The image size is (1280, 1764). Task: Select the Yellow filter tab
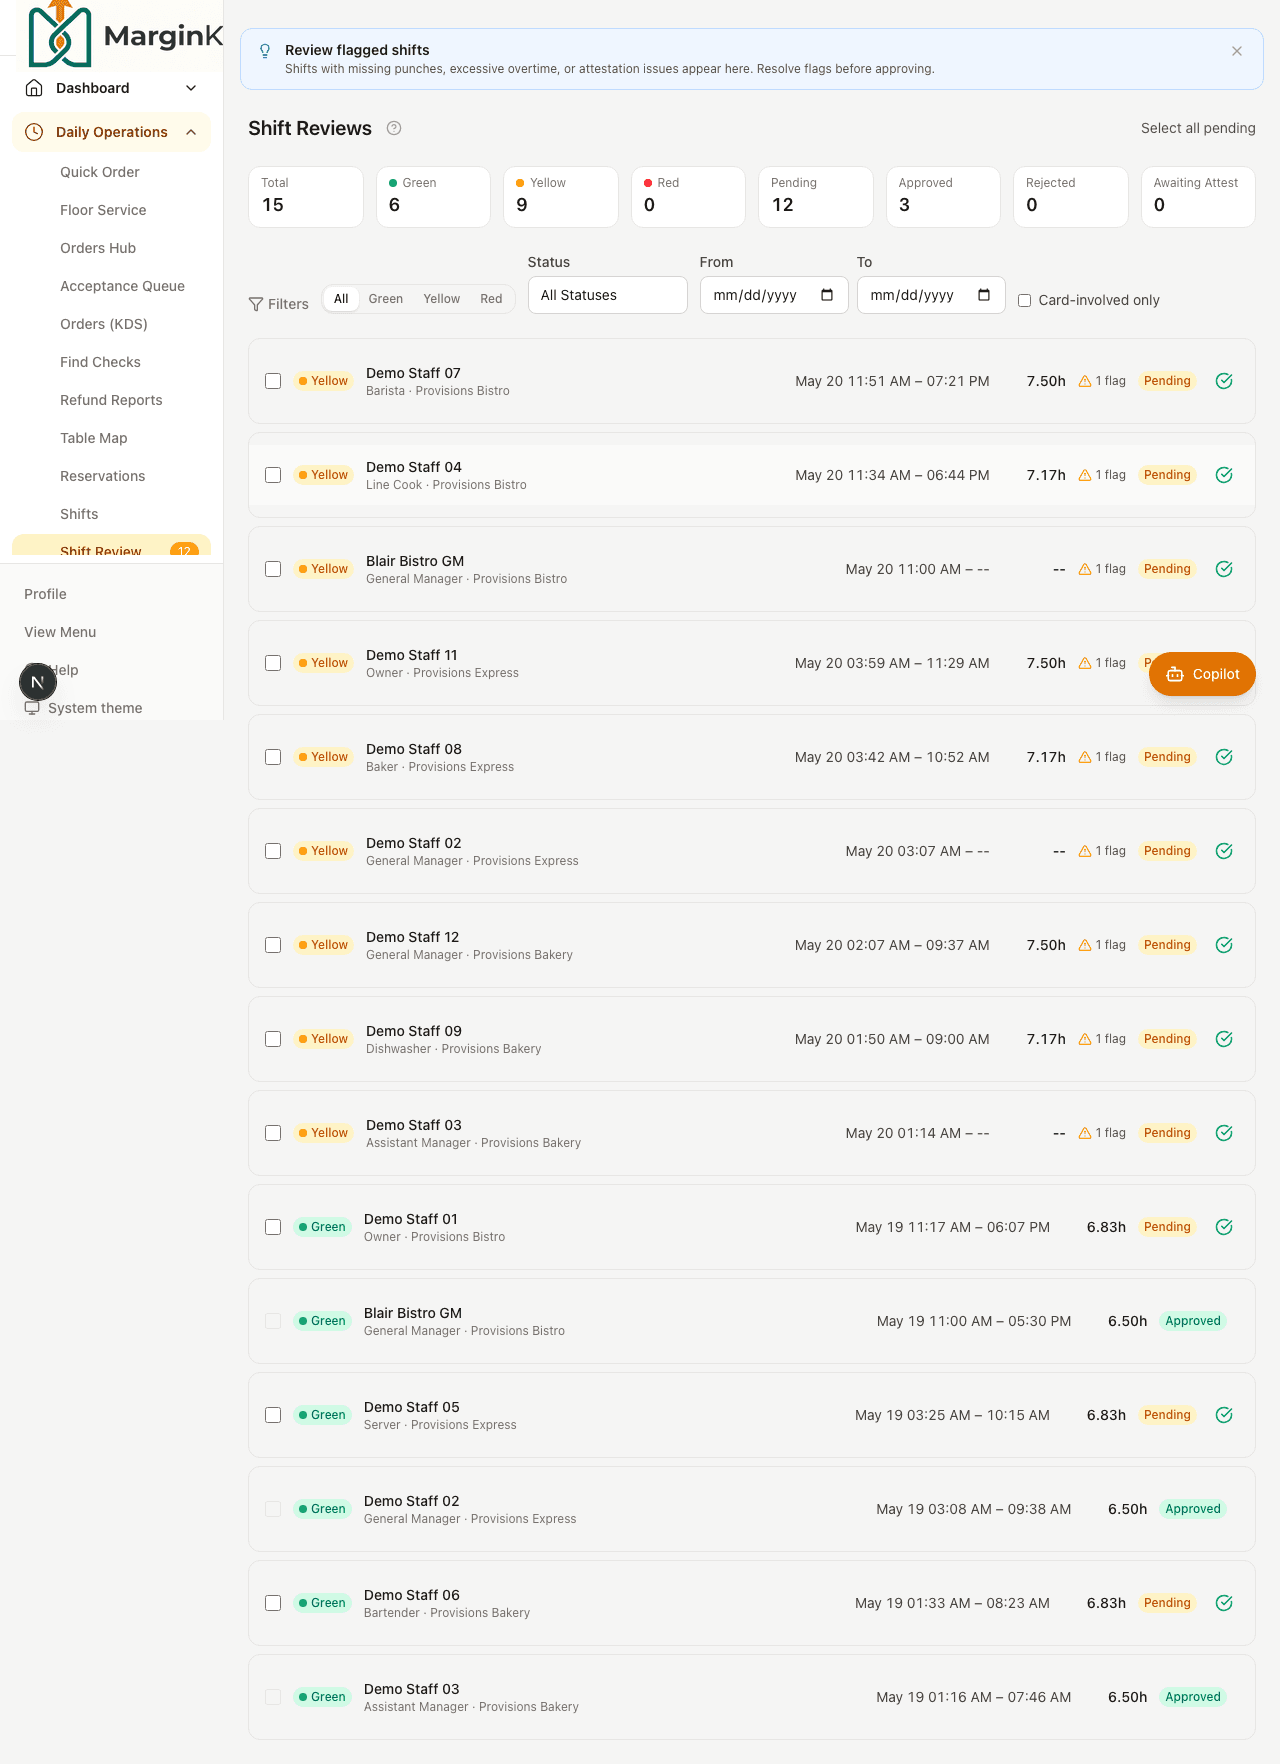441,299
